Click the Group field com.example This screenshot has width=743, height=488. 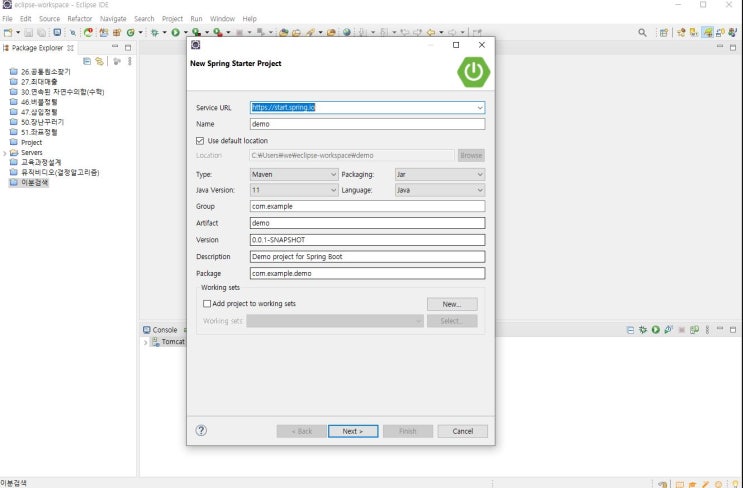click(367, 206)
